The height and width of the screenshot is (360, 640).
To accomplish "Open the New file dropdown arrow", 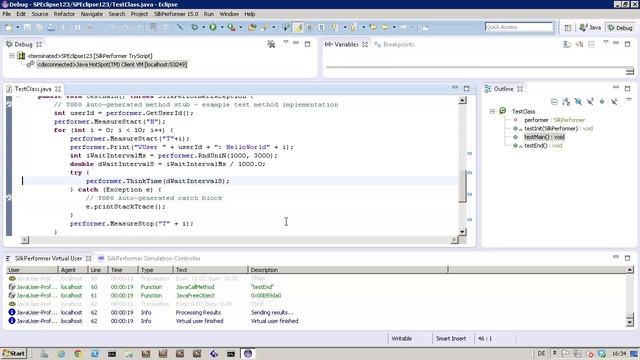I will tap(18, 27).
